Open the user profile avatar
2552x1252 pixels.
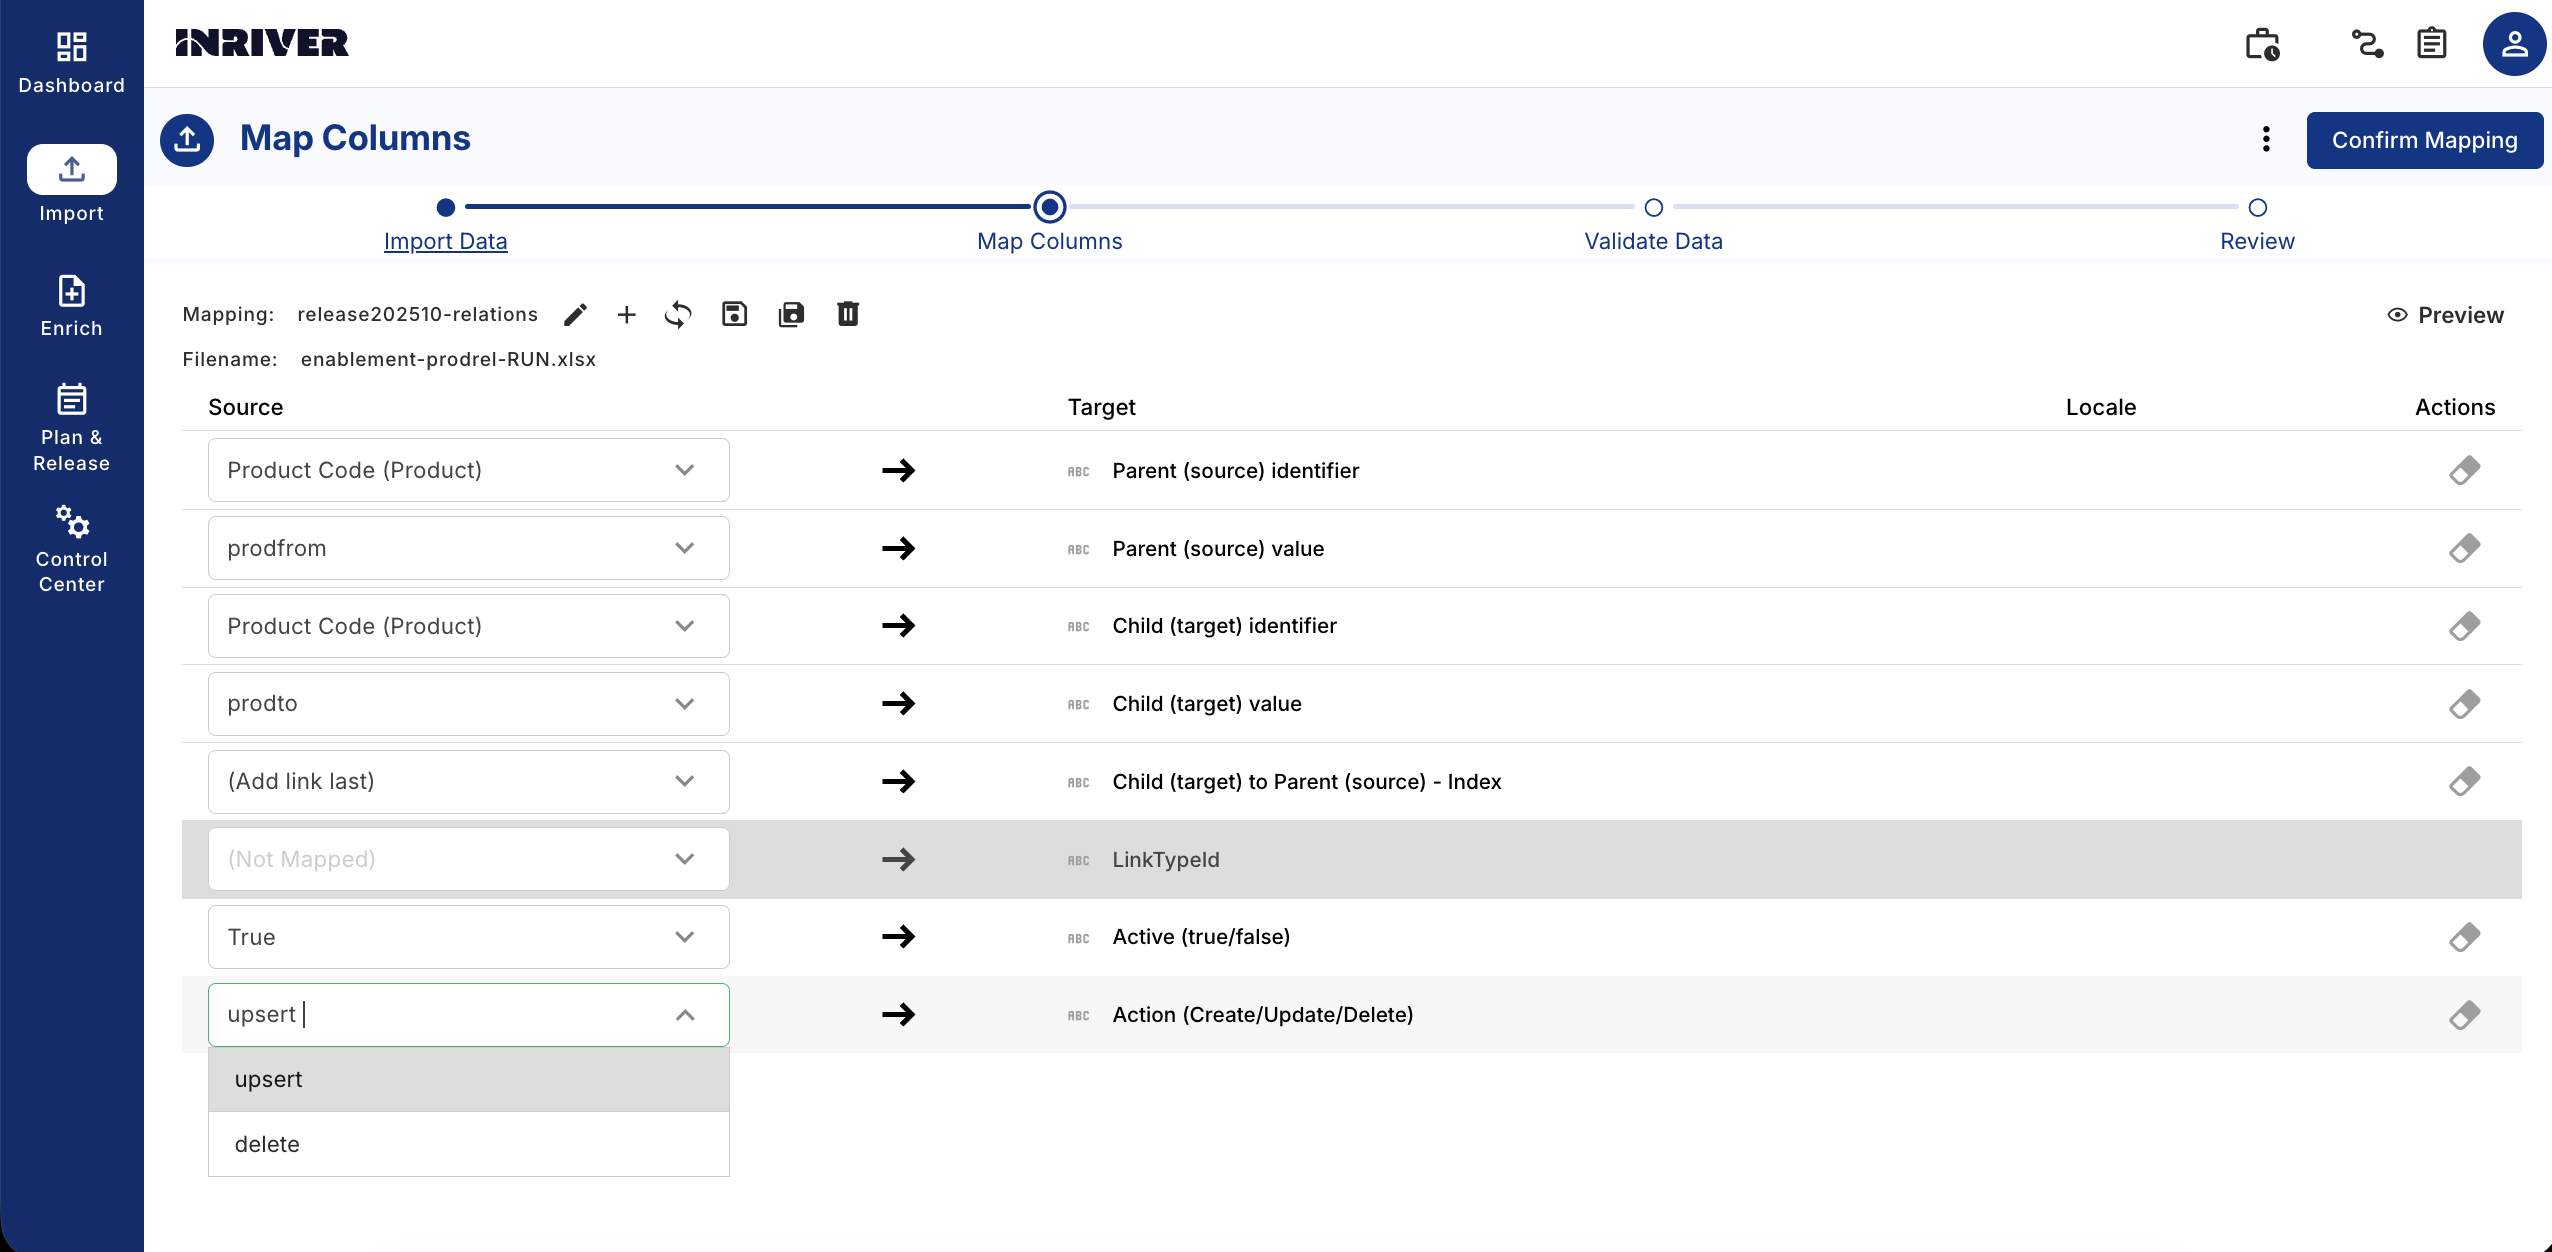tap(2514, 44)
